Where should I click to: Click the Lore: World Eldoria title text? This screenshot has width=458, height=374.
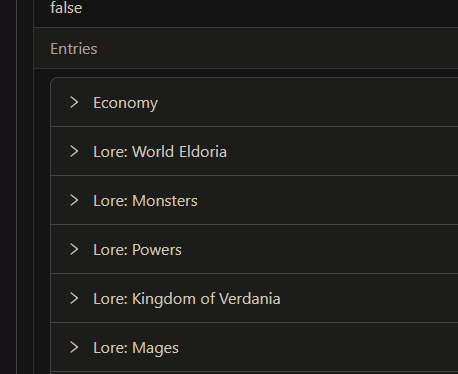160,152
